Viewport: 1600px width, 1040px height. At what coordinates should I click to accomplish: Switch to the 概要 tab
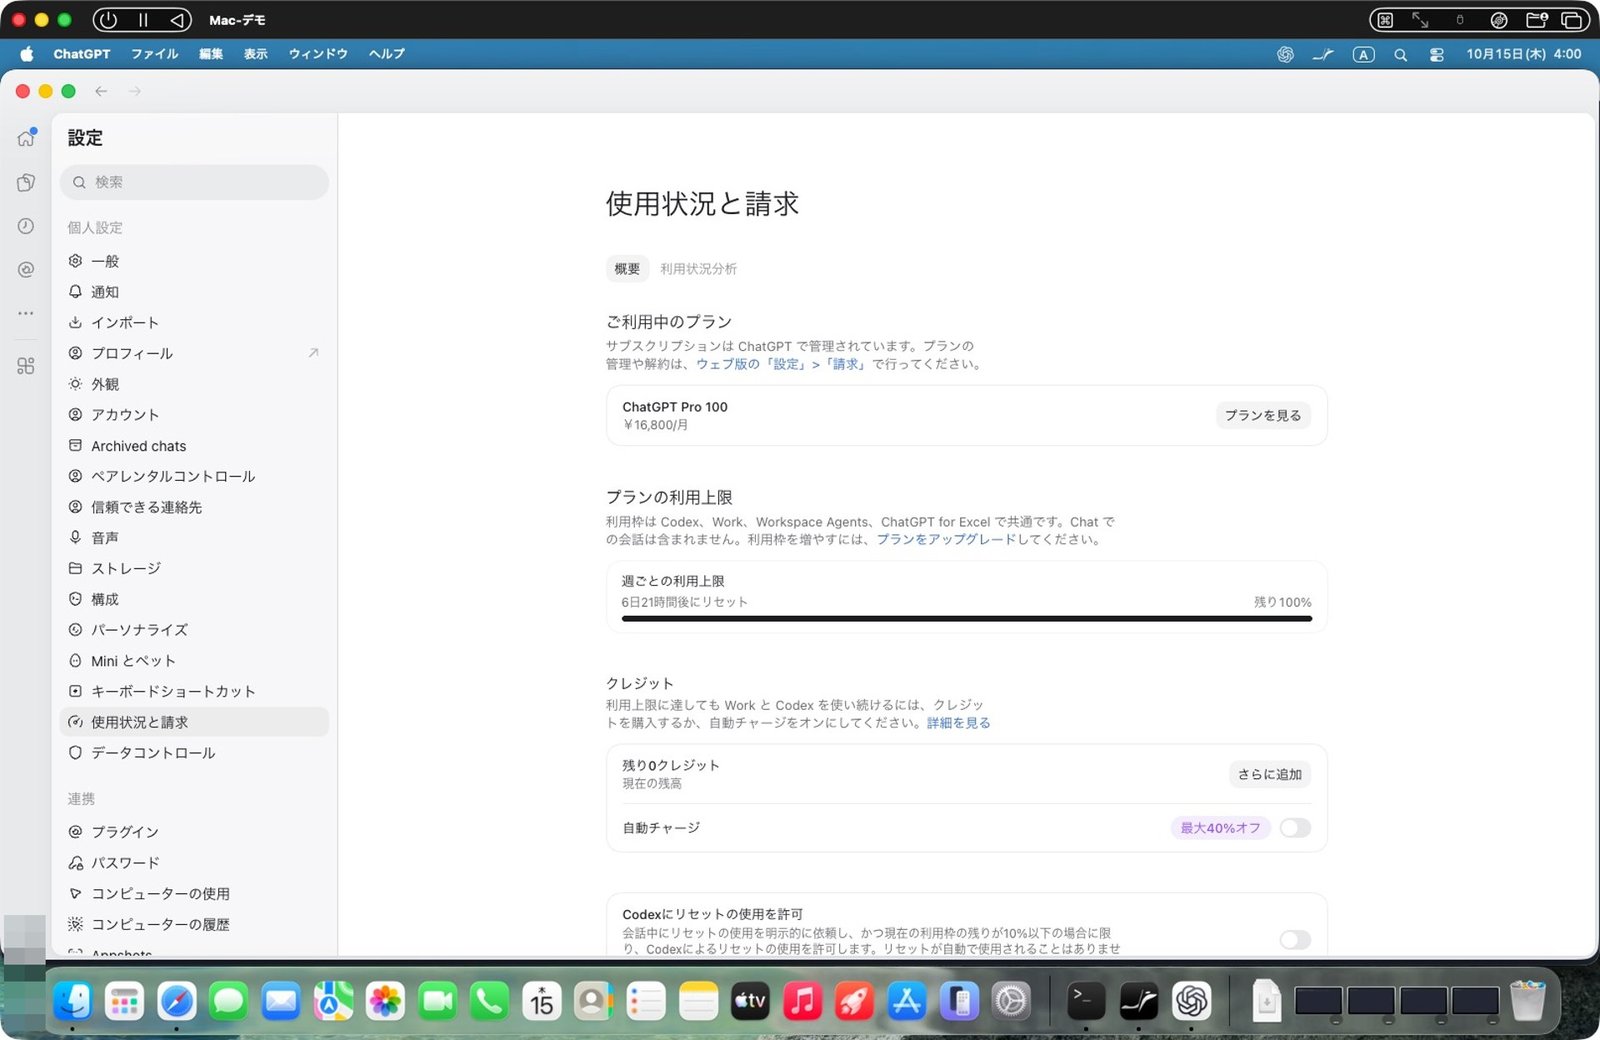[x=627, y=269]
